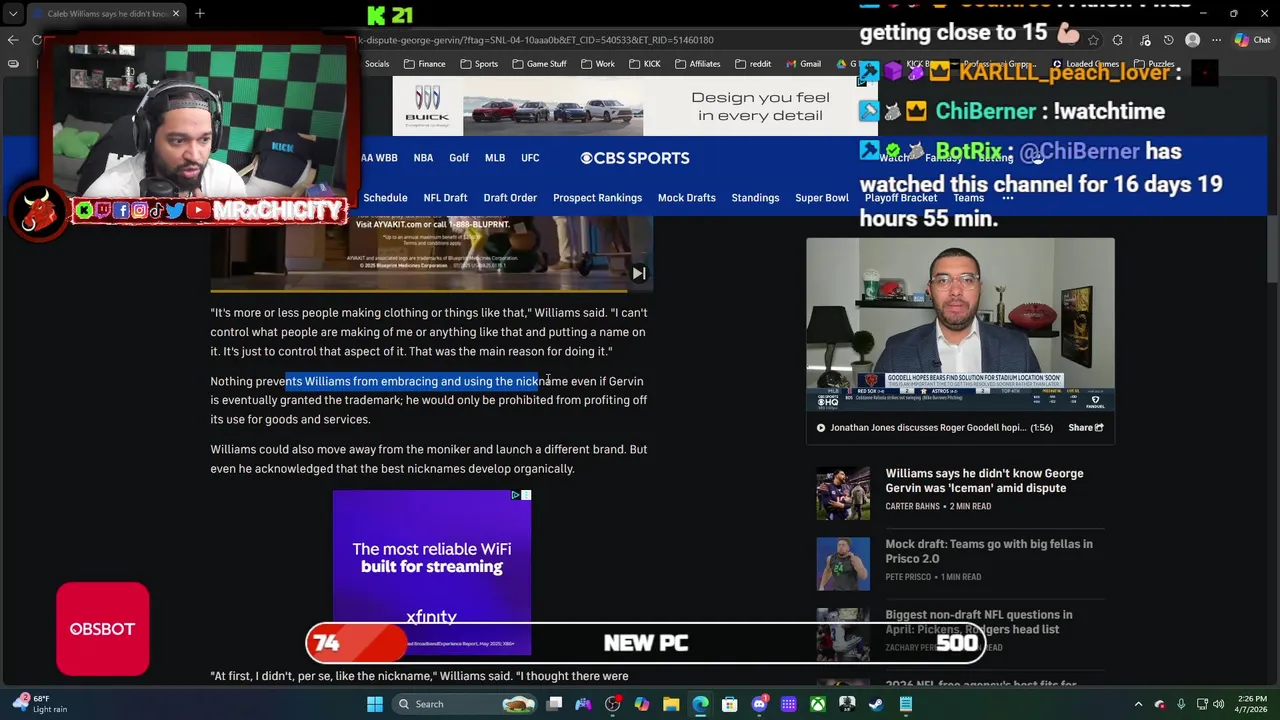This screenshot has width=1280, height=720.
Task: Click the Task View taskbar icon
Action: [555, 704]
